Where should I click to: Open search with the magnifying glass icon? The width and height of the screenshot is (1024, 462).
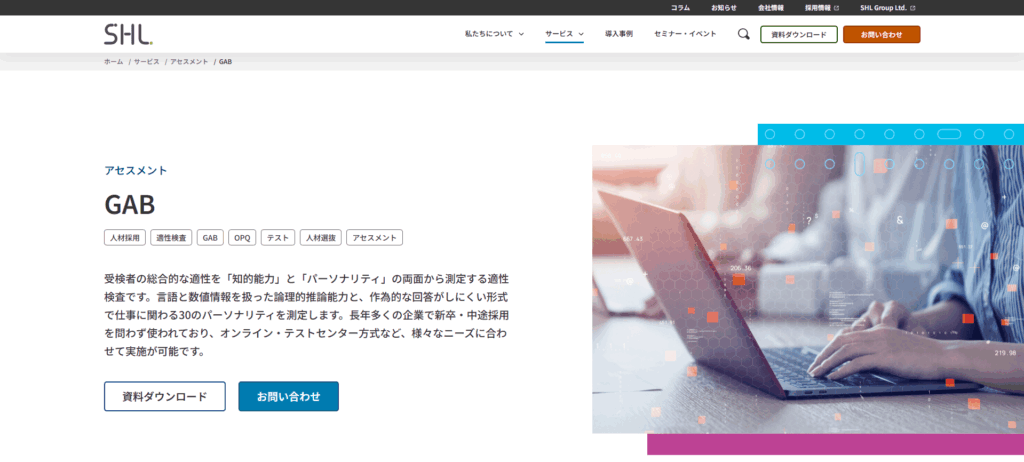coord(743,34)
